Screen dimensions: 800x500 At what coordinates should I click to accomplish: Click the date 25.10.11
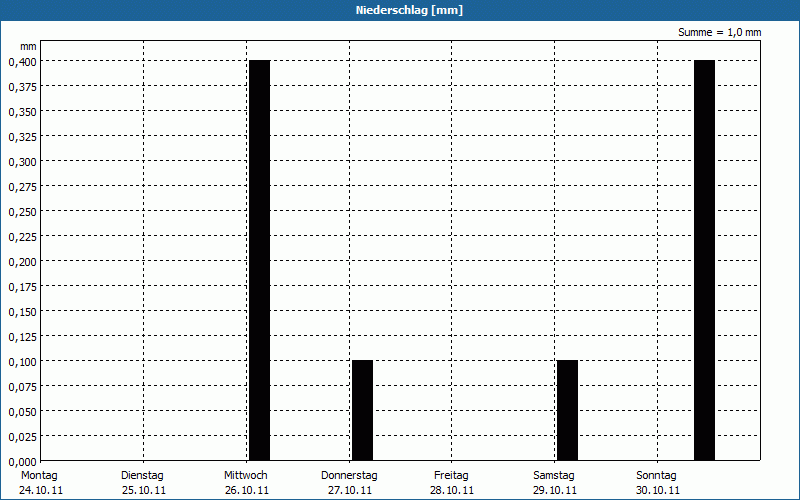144,490
